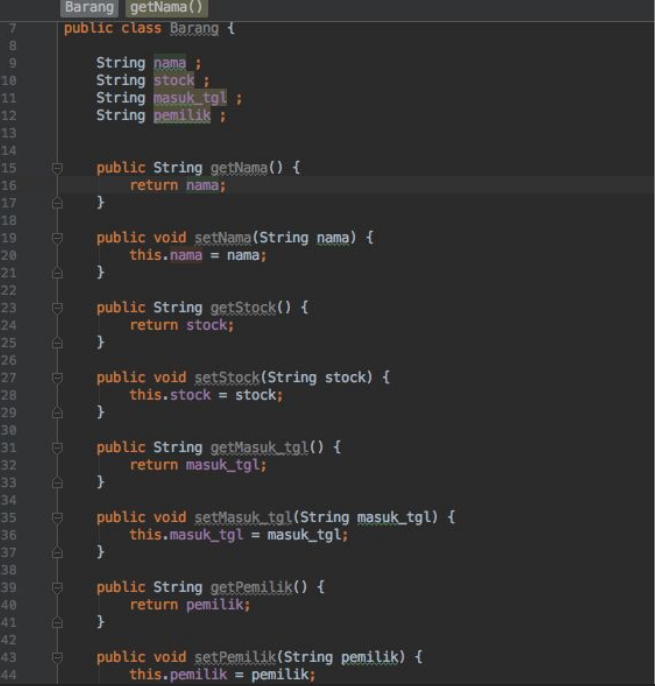Screen dimensions: 655x686
Task: Click class name Barang in the declaration
Action: point(194,28)
